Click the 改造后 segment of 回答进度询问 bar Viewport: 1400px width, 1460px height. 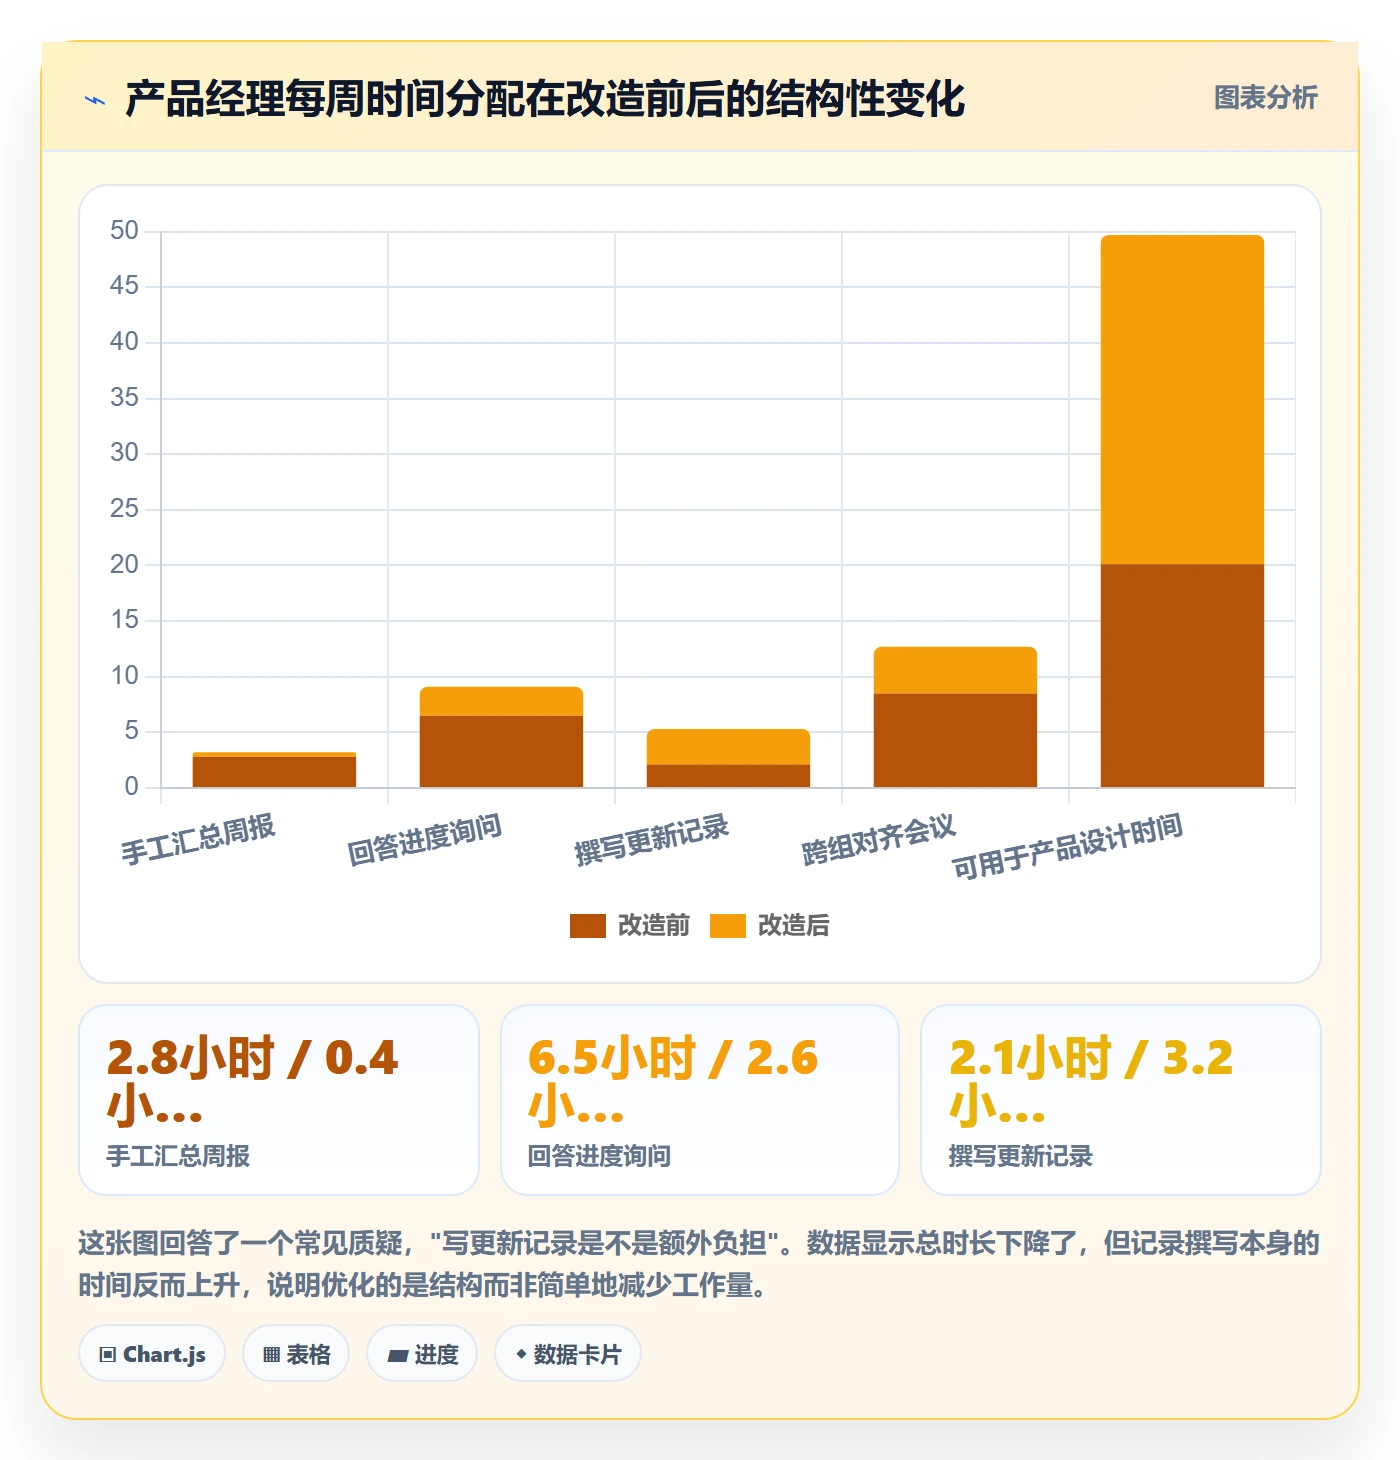501,701
